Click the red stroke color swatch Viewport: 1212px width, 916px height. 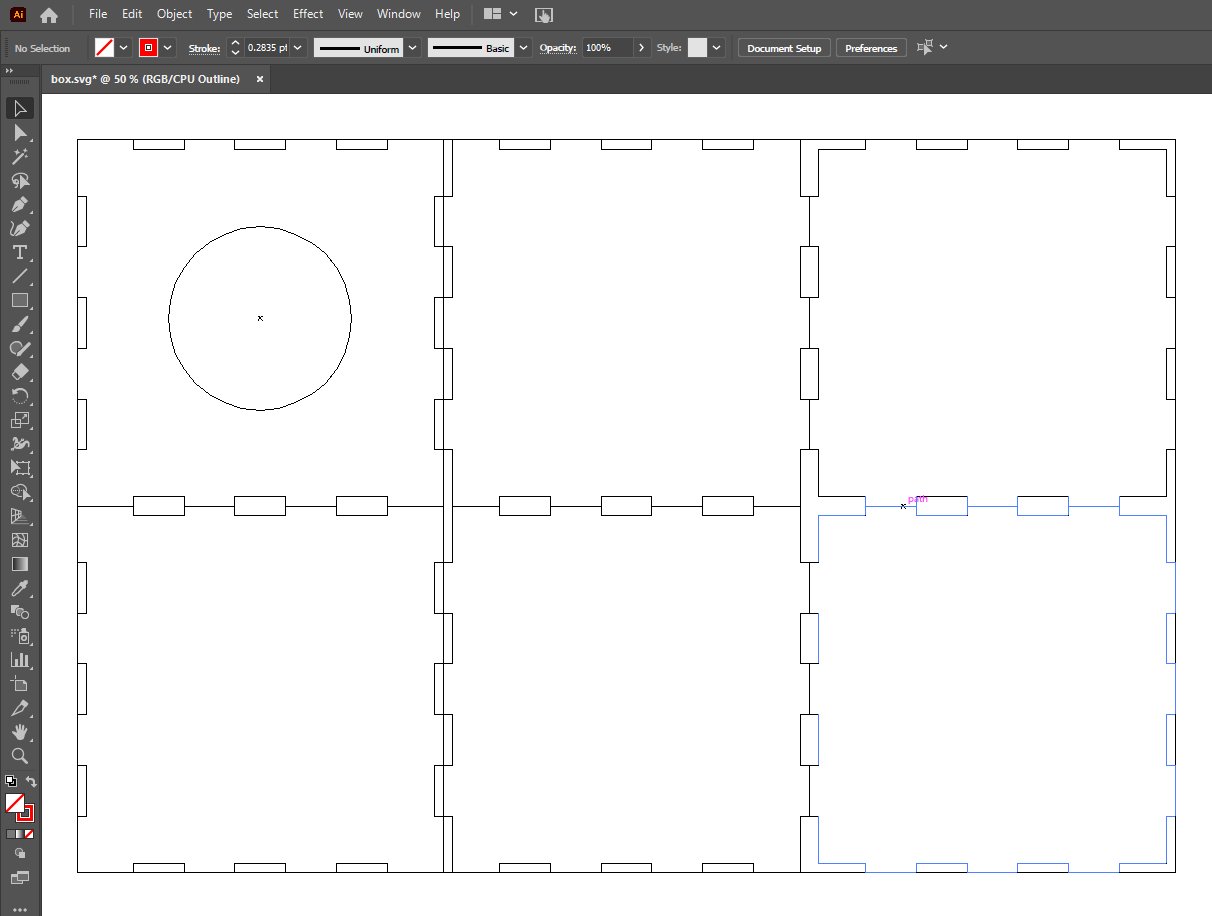click(148, 48)
